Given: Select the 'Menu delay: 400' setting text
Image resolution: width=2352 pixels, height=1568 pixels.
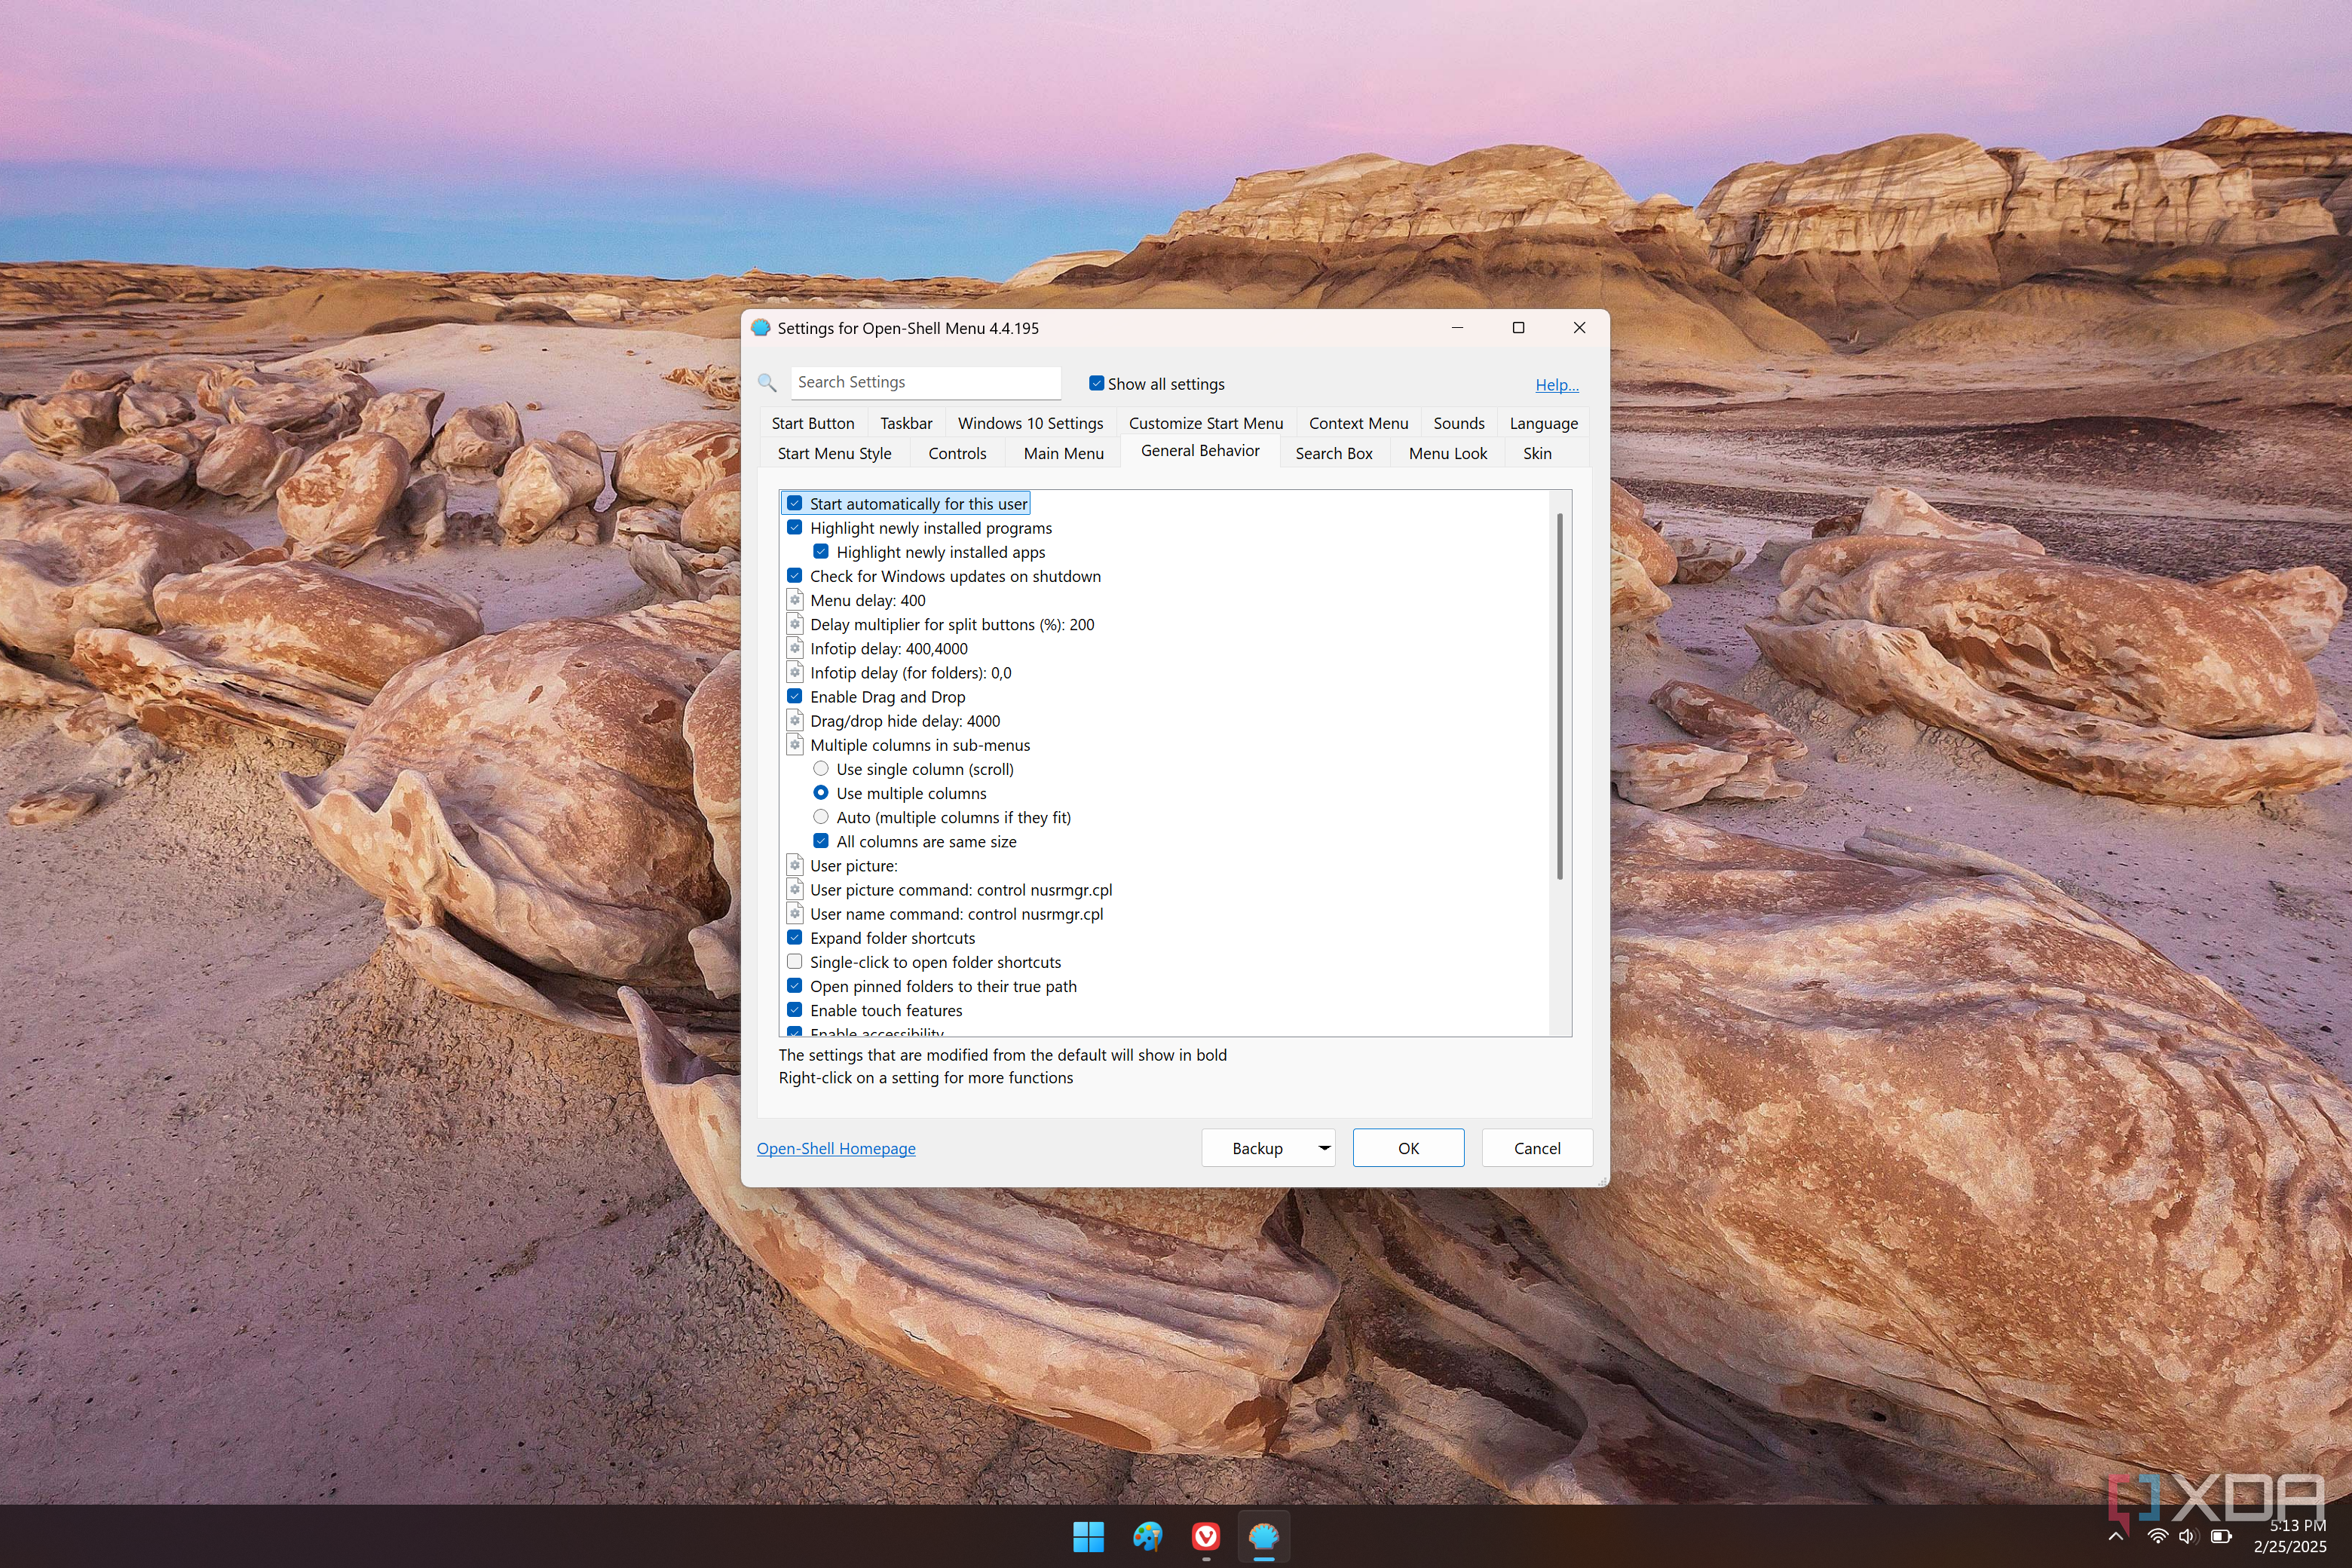Looking at the screenshot, I should pyautogui.click(x=868, y=600).
